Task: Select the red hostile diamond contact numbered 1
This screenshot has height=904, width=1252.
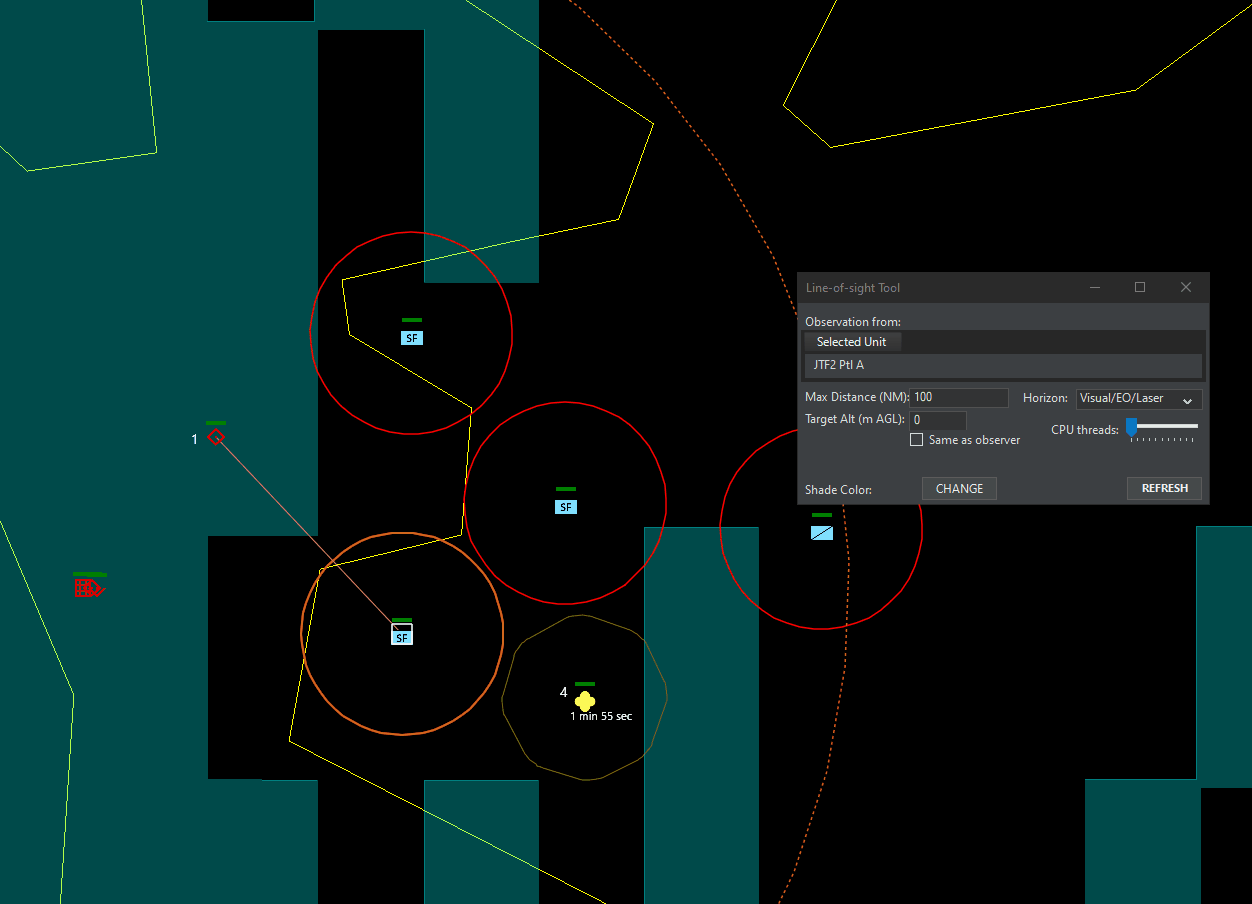Action: (216, 437)
